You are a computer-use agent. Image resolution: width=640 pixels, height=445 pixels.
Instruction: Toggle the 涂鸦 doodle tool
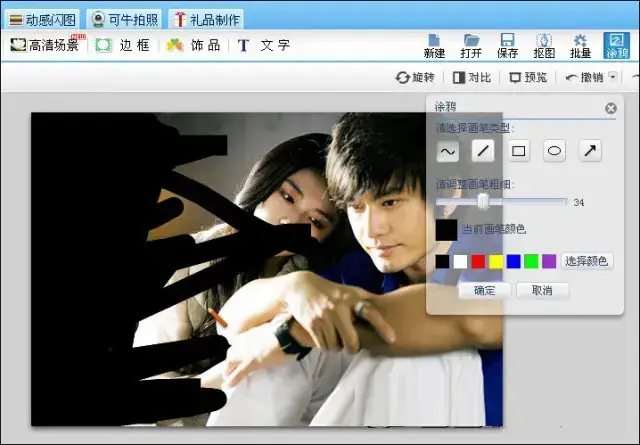pyautogui.click(x=616, y=46)
